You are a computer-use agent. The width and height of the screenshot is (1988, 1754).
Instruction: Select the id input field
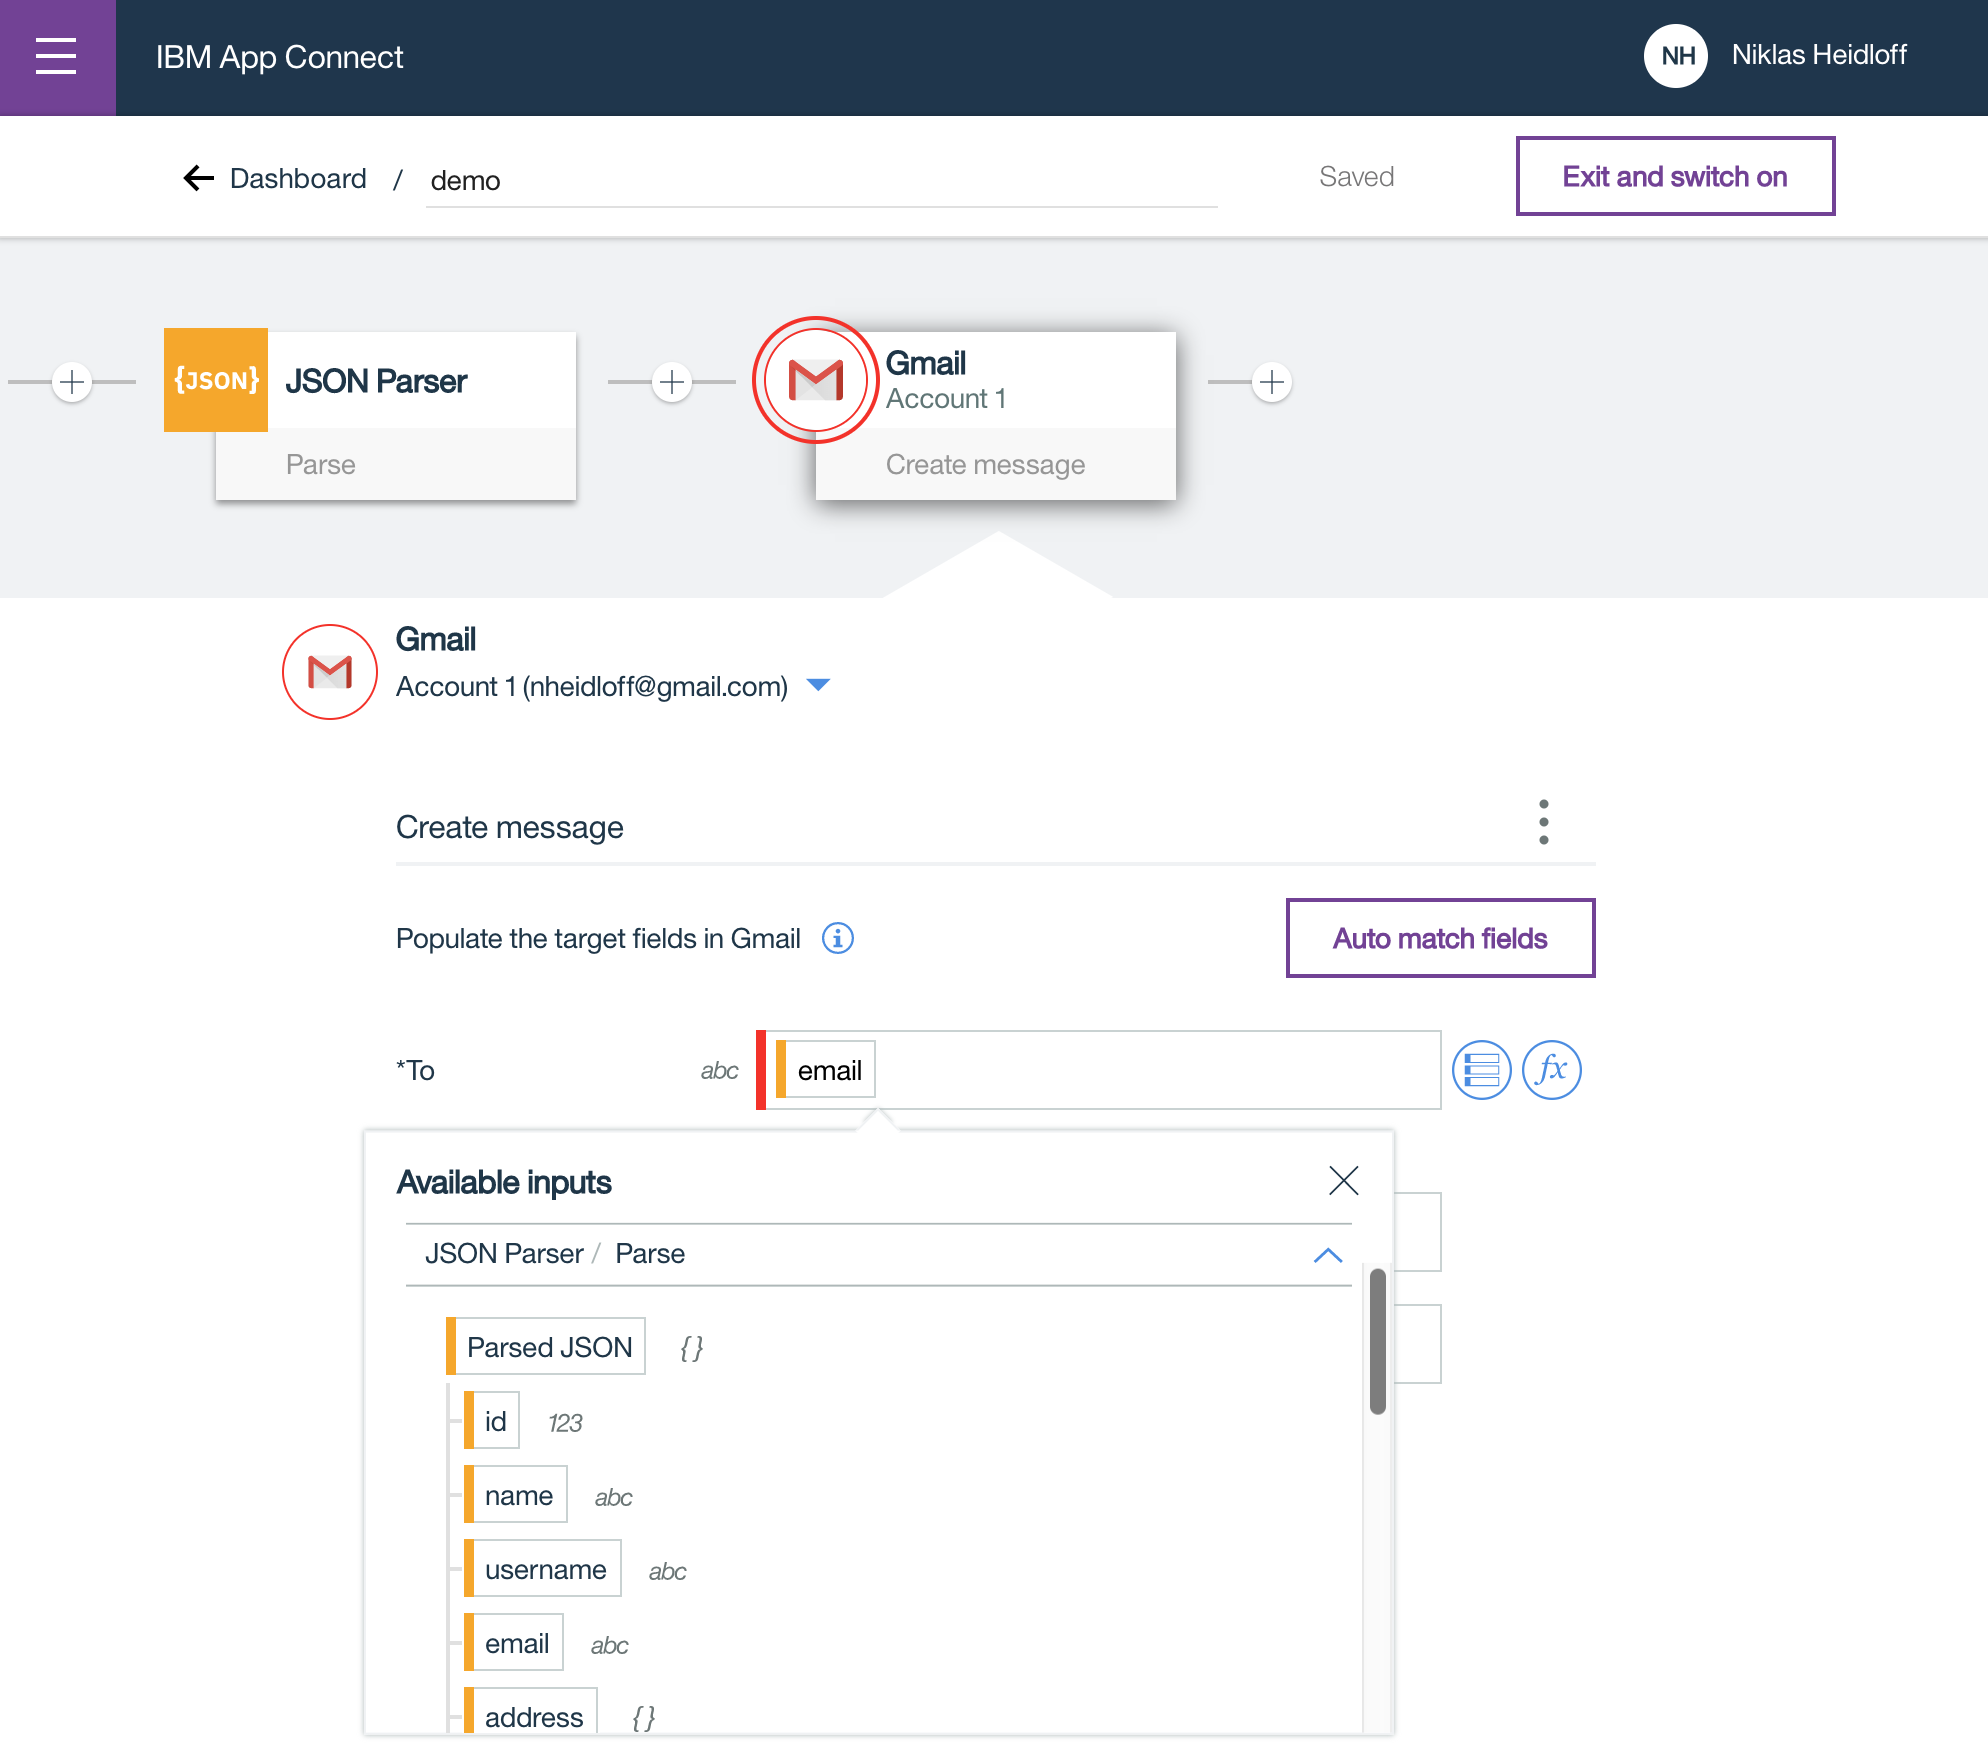(x=492, y=1421)
